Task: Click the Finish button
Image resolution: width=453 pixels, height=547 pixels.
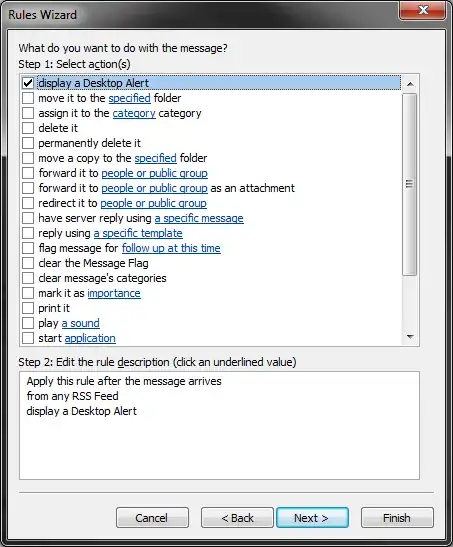Action: pos(398,518)
